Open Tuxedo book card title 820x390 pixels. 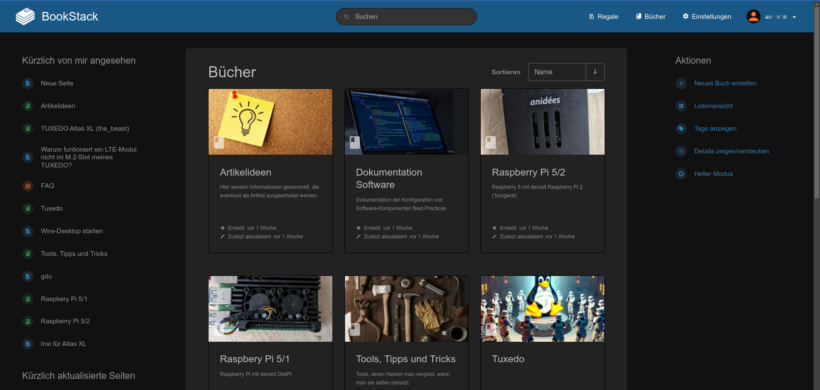pyautogui.click(x=508, y=359)
